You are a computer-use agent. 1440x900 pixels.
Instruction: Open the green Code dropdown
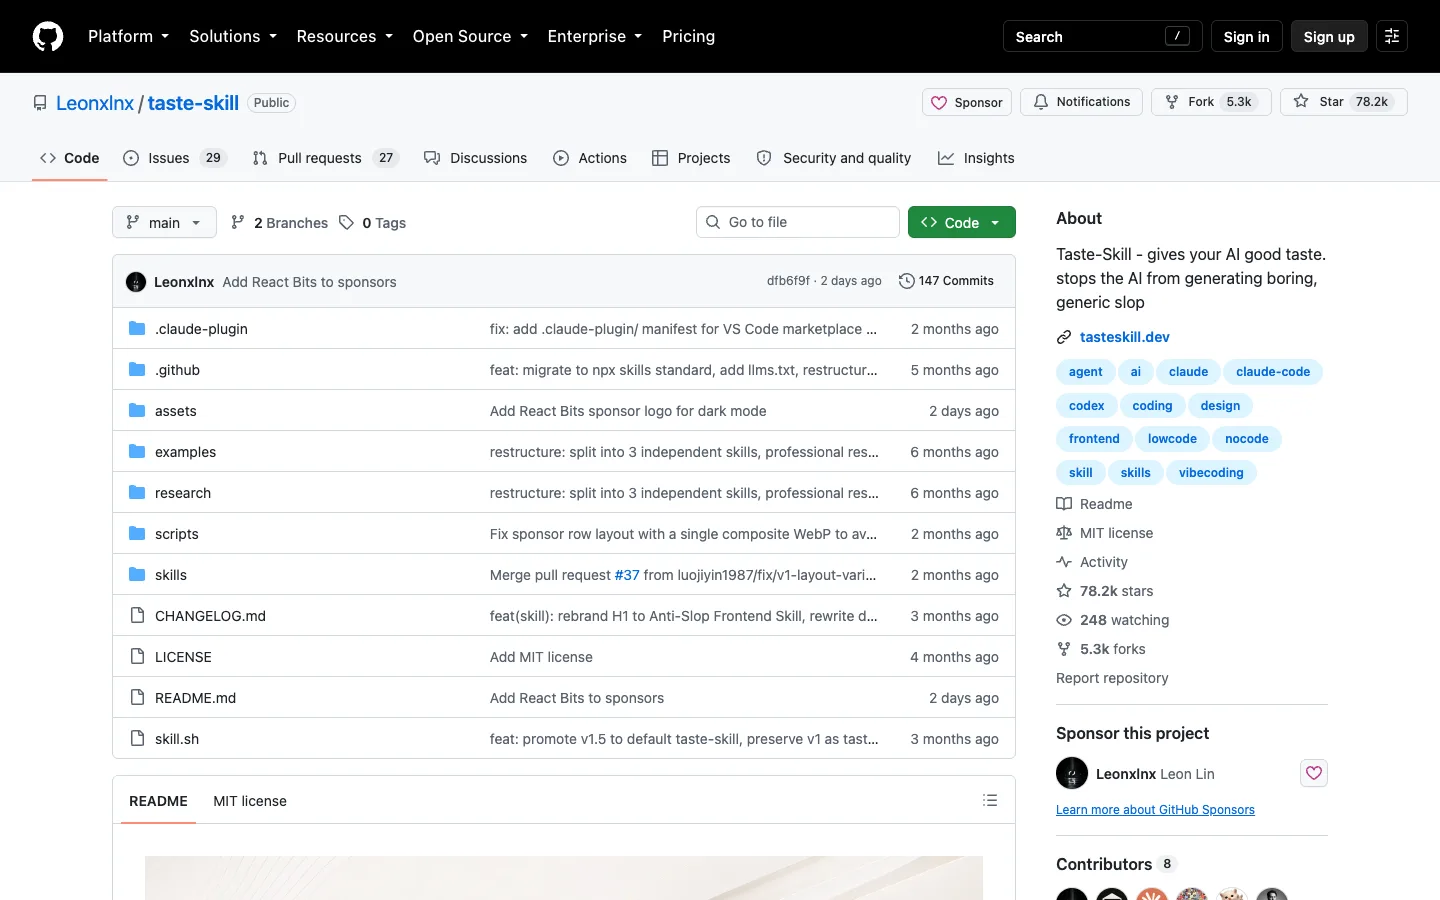(961, 222)
